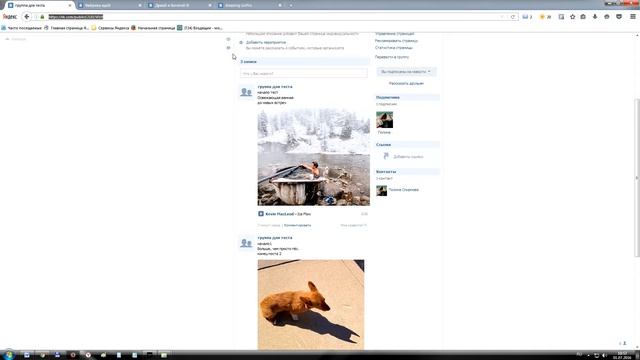The width and height of the screenshot is (640, 360).
Task: Open 'Сервисы Яндекса' bookmark folder
Action: pos(110,28)
